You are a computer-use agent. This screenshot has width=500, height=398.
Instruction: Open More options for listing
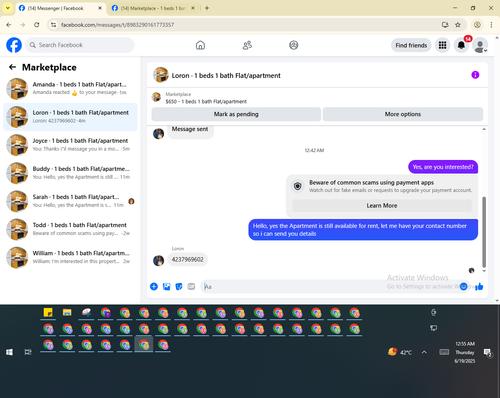pyautogui.click(x=403, y=114)
